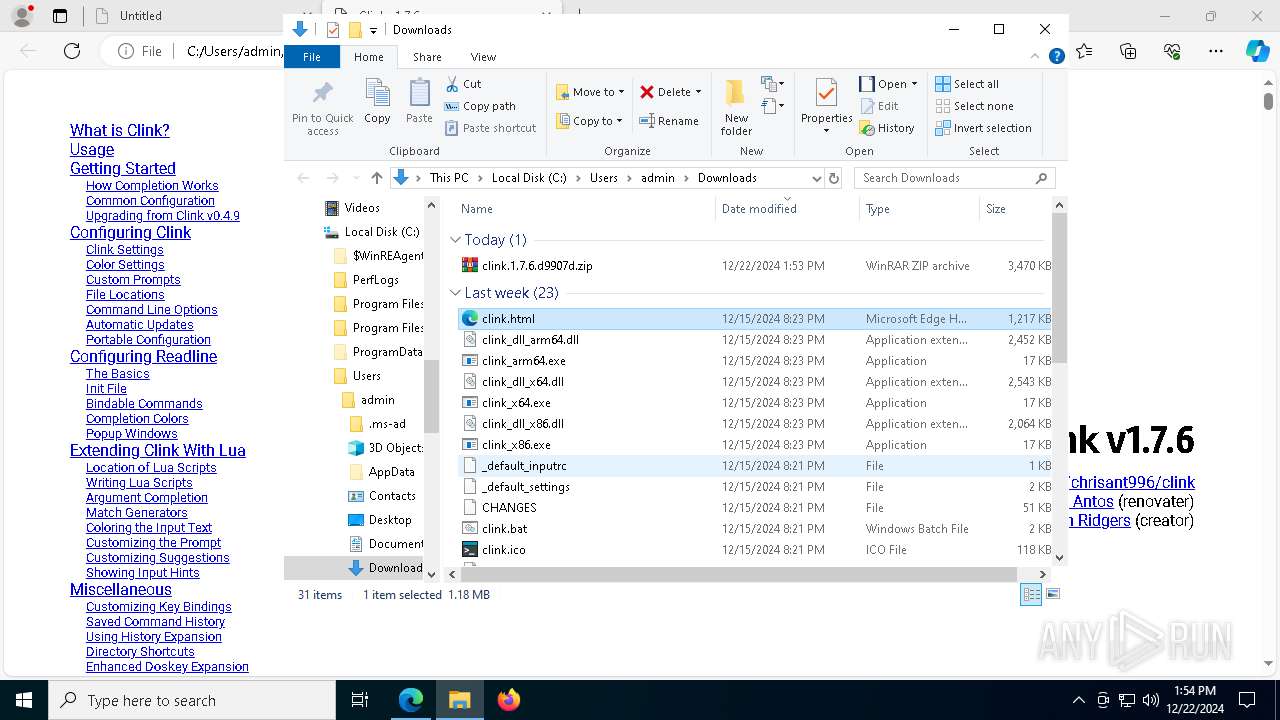This screenshot has height=720, width=1280.
Task: Click Select none in ribbon
Action: tap(974, 106)
